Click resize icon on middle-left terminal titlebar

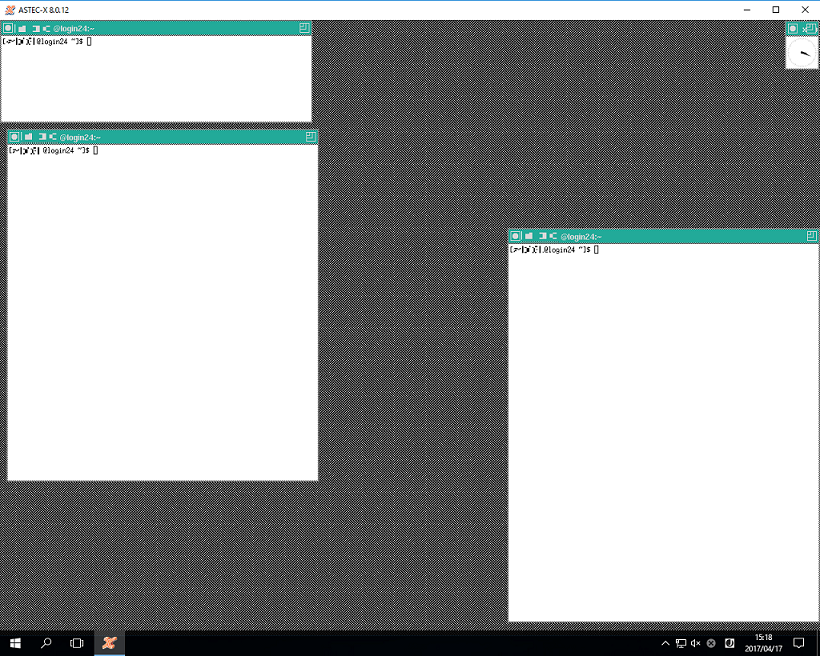(311, 136)
